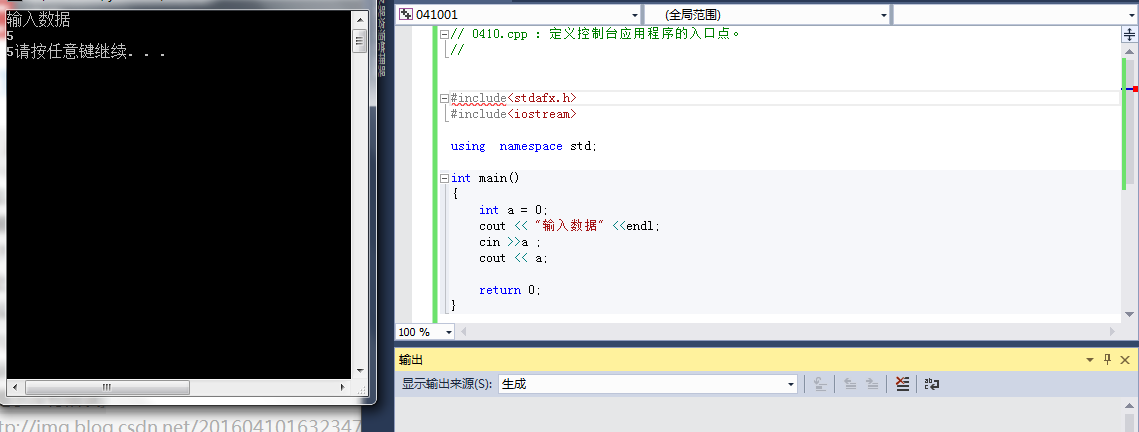1139x432 pixels.
Task: Click the red error marker in editor margin
Action: tap(1135, 89)
